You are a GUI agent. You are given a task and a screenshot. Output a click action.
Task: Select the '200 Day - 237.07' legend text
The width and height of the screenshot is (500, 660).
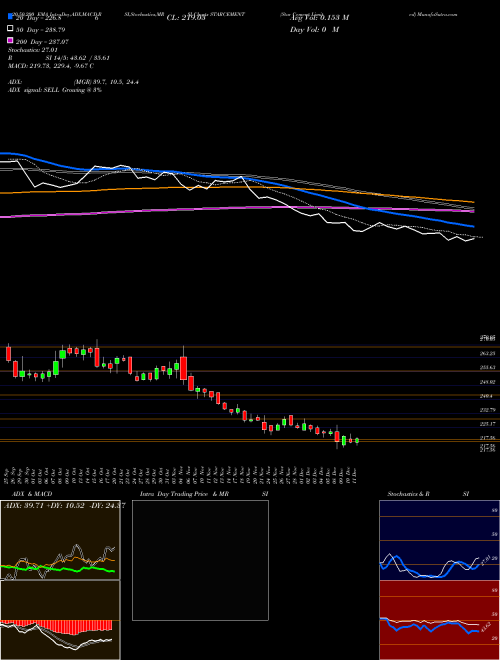(x=43, y=42)
